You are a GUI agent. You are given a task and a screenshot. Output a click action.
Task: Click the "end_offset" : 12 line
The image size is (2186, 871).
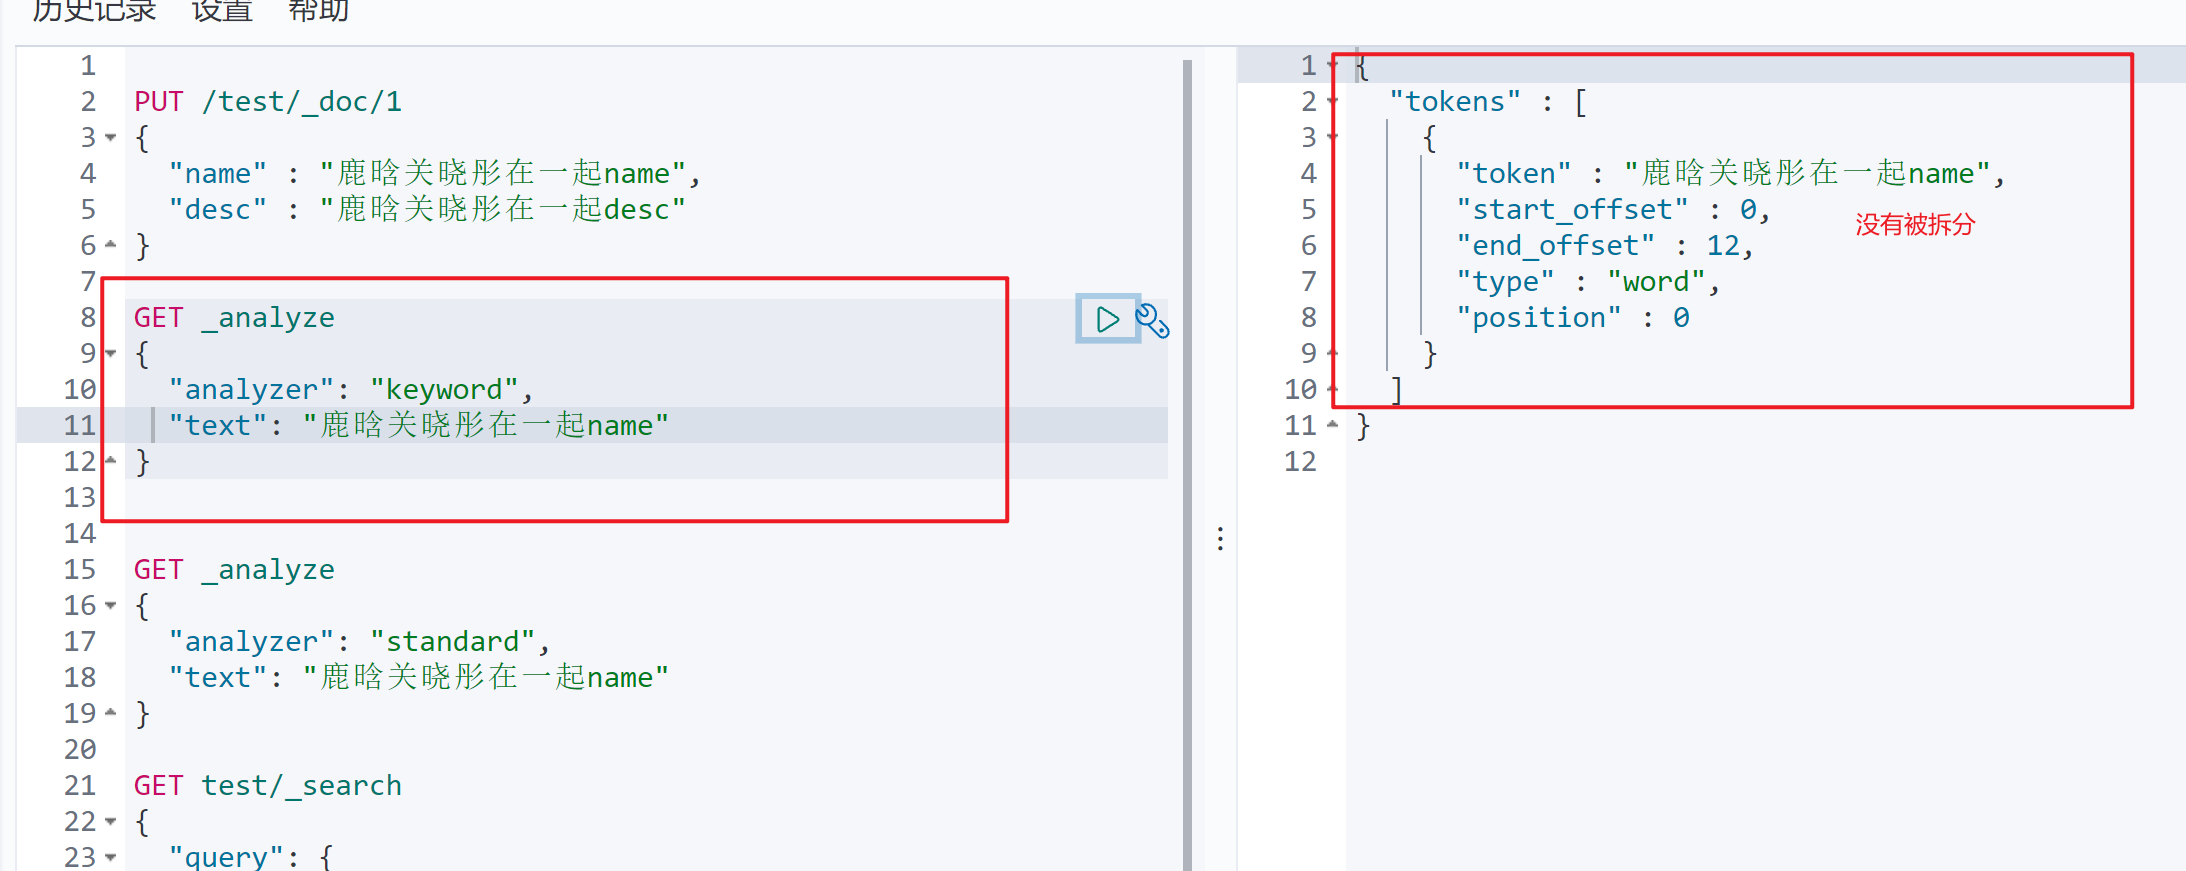point(1605,245)
